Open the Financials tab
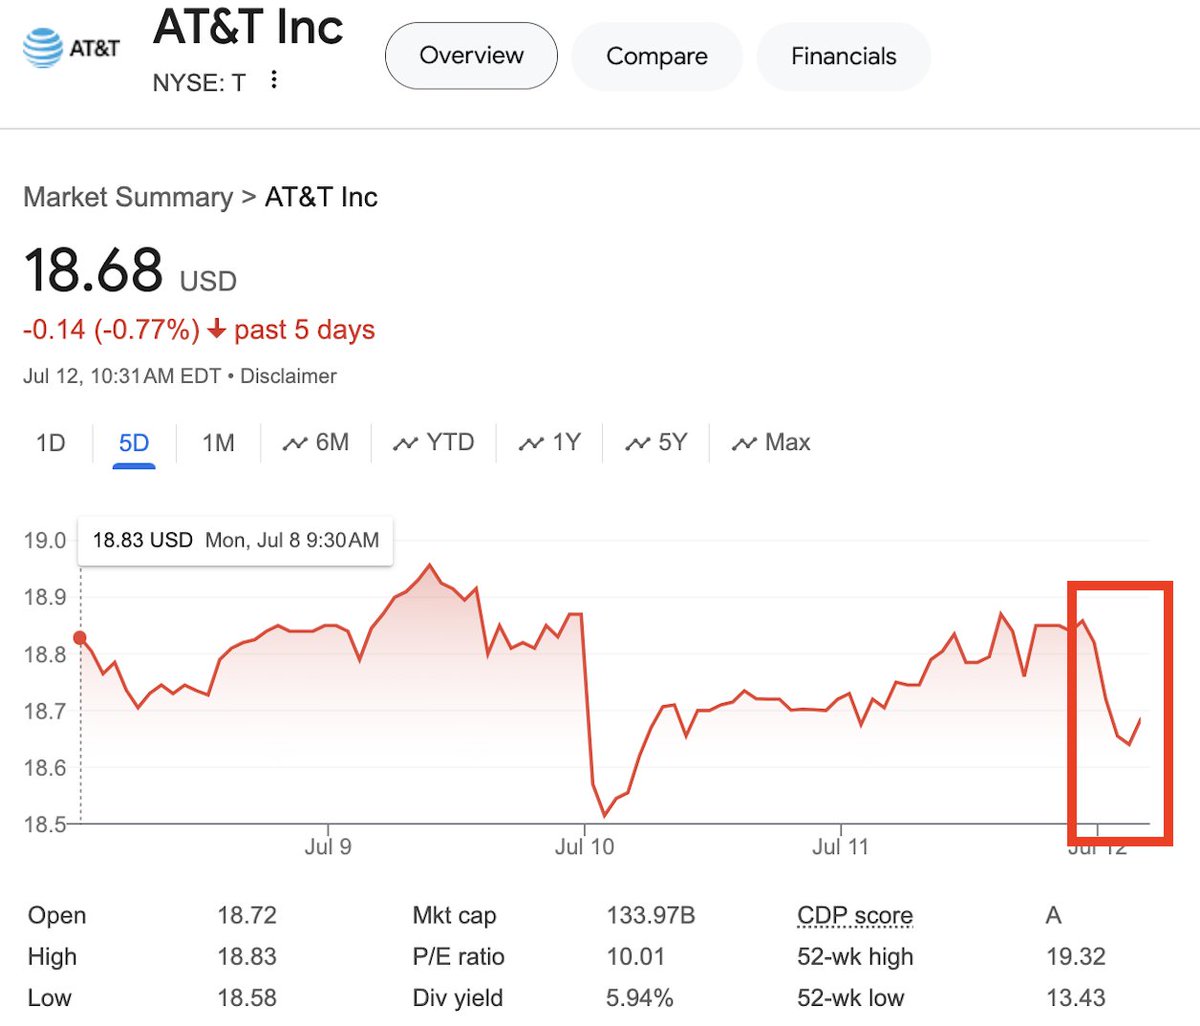 tap(843, 56)
